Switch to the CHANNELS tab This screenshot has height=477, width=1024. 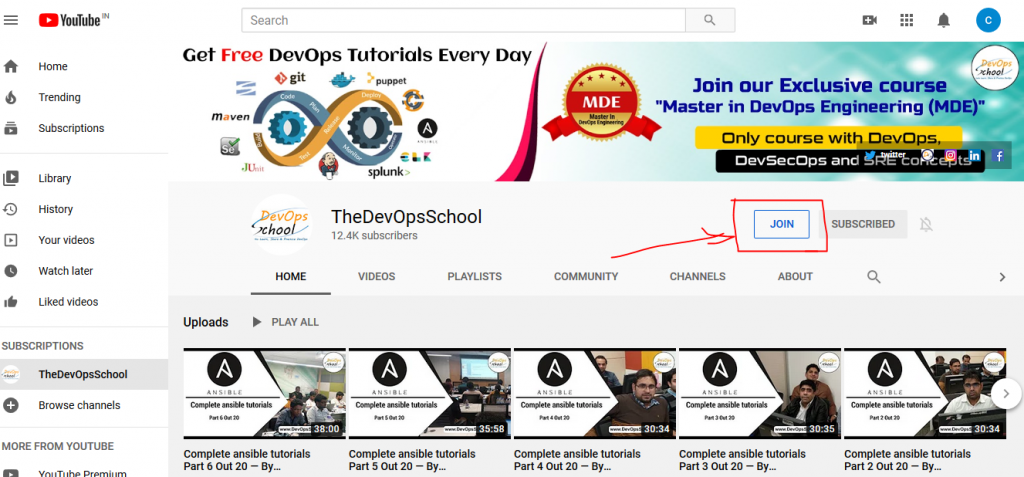697,276
